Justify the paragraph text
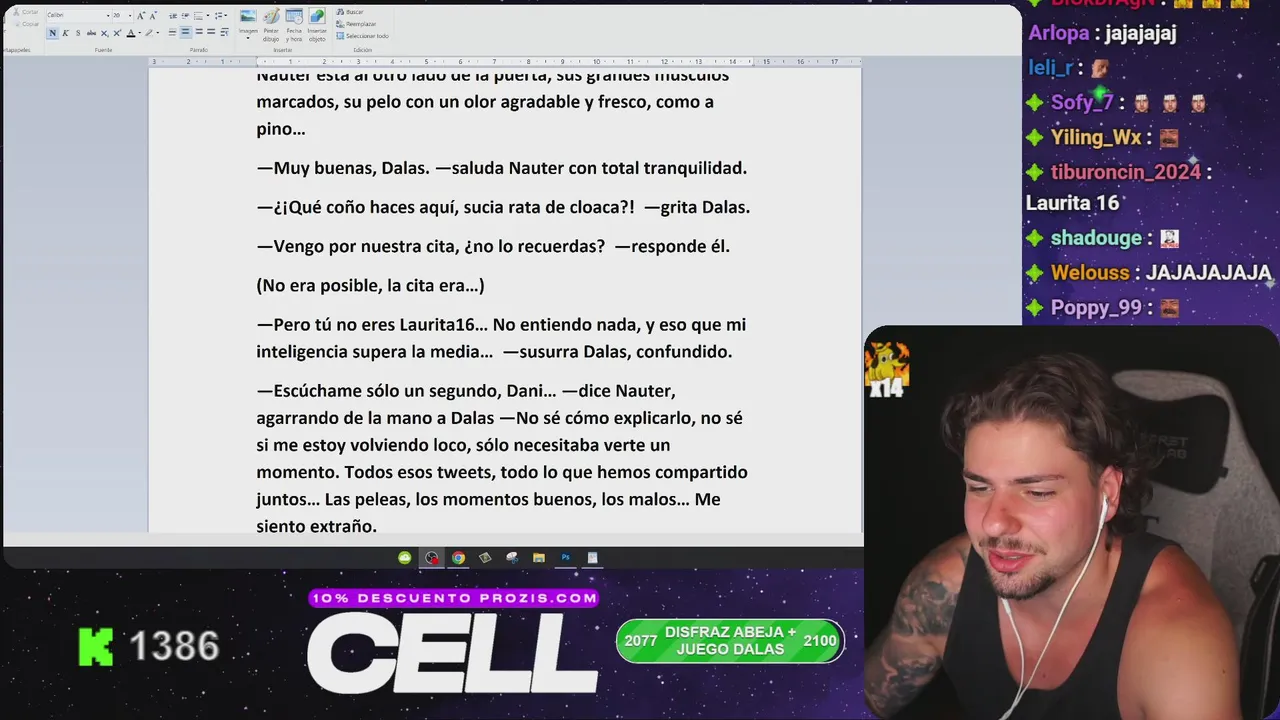The width and height of the screenshot is (1280, 720). pyautogui.click(x=211, y=32)
